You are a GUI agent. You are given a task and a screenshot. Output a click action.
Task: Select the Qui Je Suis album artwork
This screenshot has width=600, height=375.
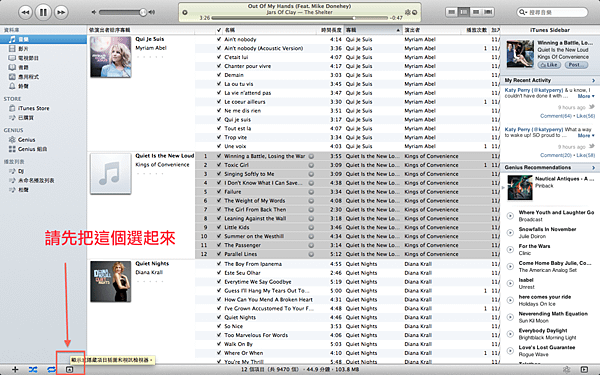click(111, 57)
